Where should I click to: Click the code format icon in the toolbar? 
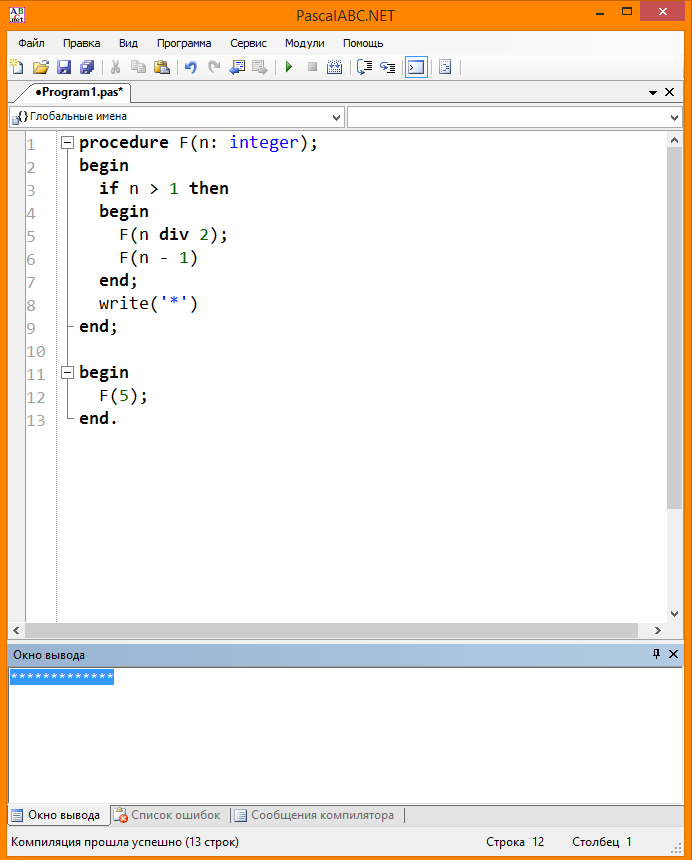(445, 67)
